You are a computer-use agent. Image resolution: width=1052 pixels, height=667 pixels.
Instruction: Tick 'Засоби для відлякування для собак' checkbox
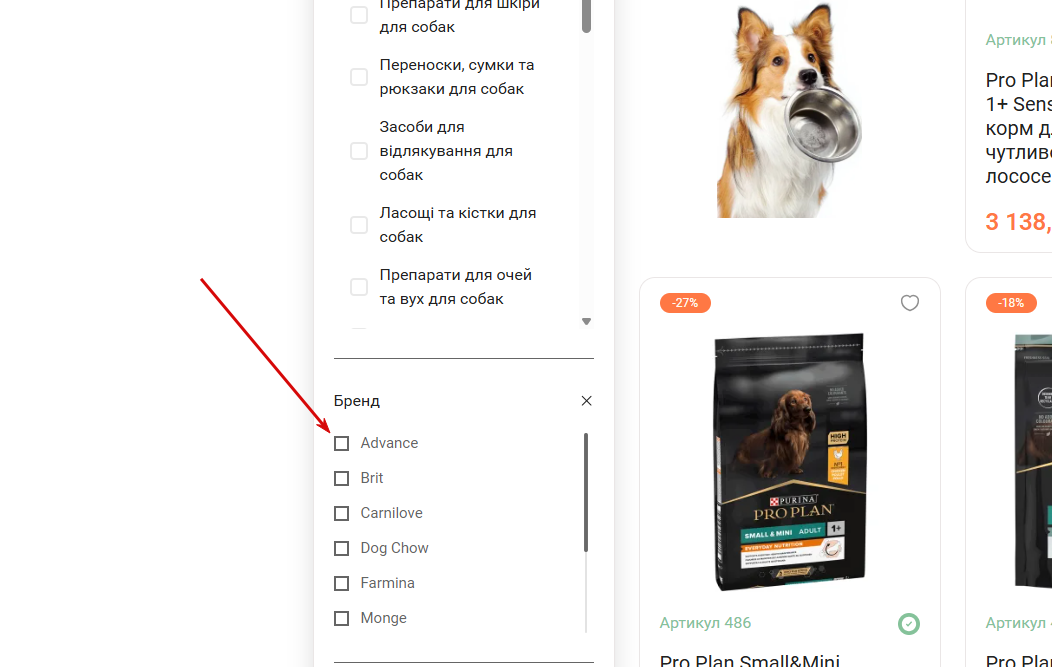click(x=359, y=151)
